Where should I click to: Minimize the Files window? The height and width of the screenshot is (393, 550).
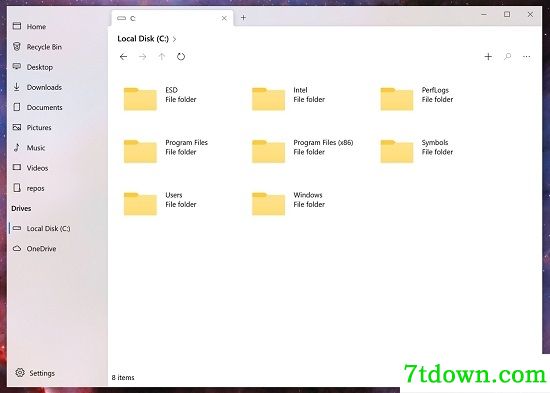click(484, 14)
